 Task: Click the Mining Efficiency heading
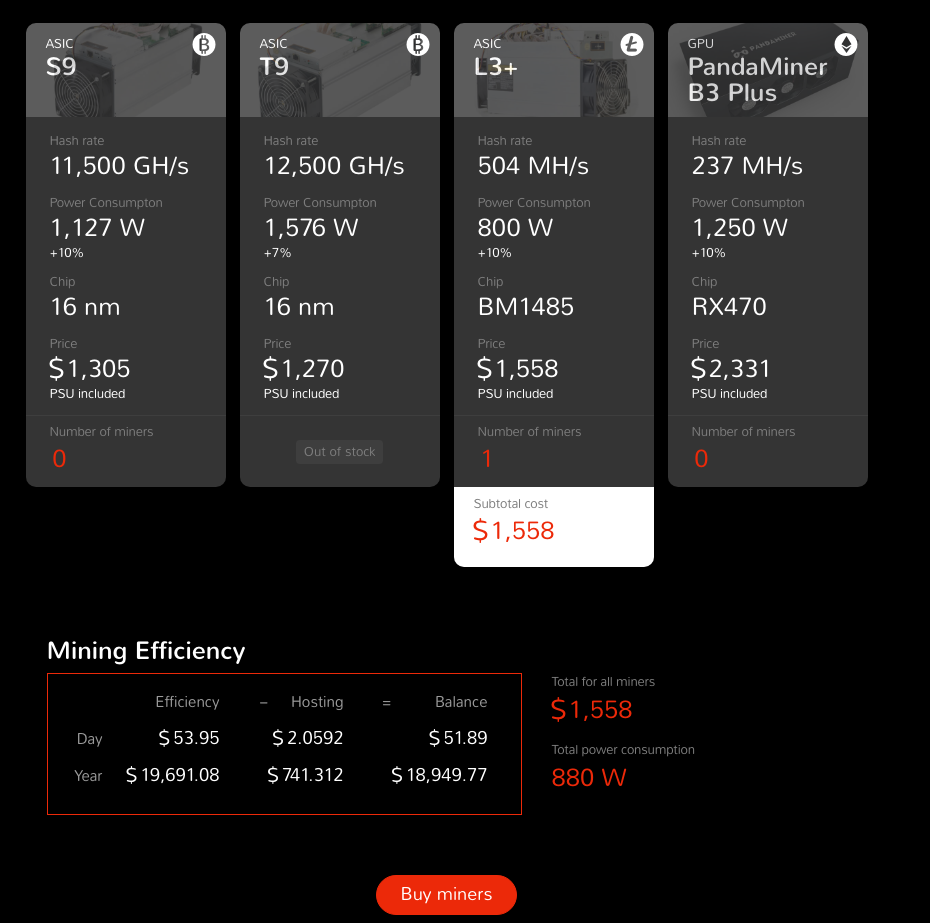(146, 651)
